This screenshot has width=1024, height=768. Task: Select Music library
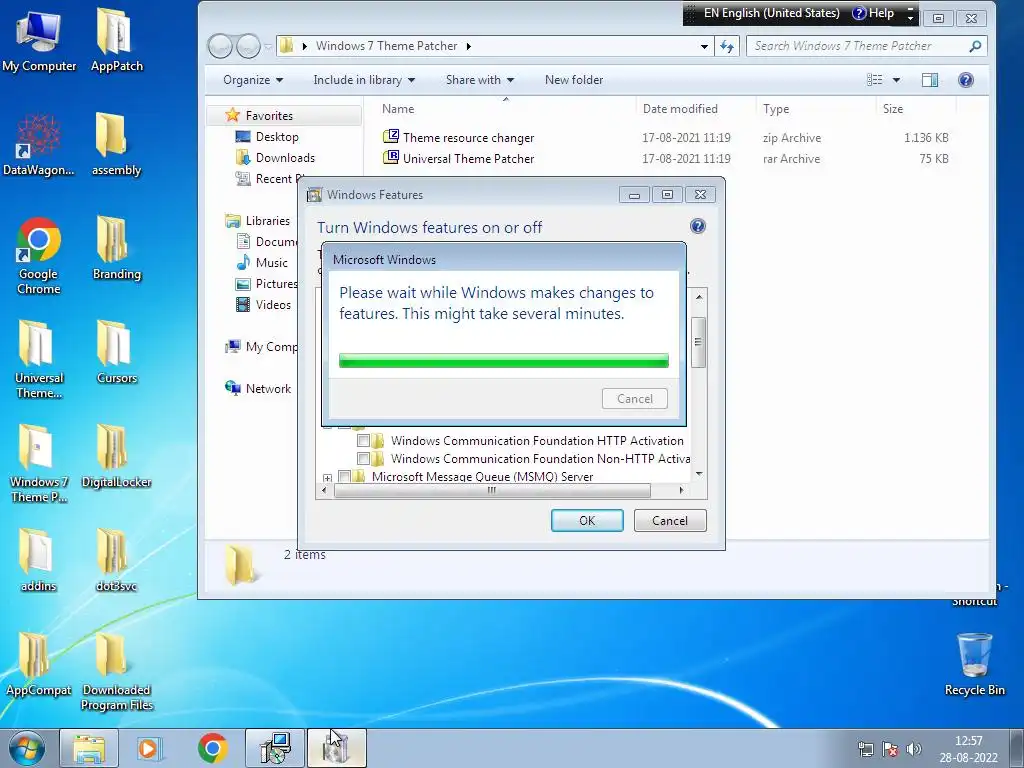271,263
